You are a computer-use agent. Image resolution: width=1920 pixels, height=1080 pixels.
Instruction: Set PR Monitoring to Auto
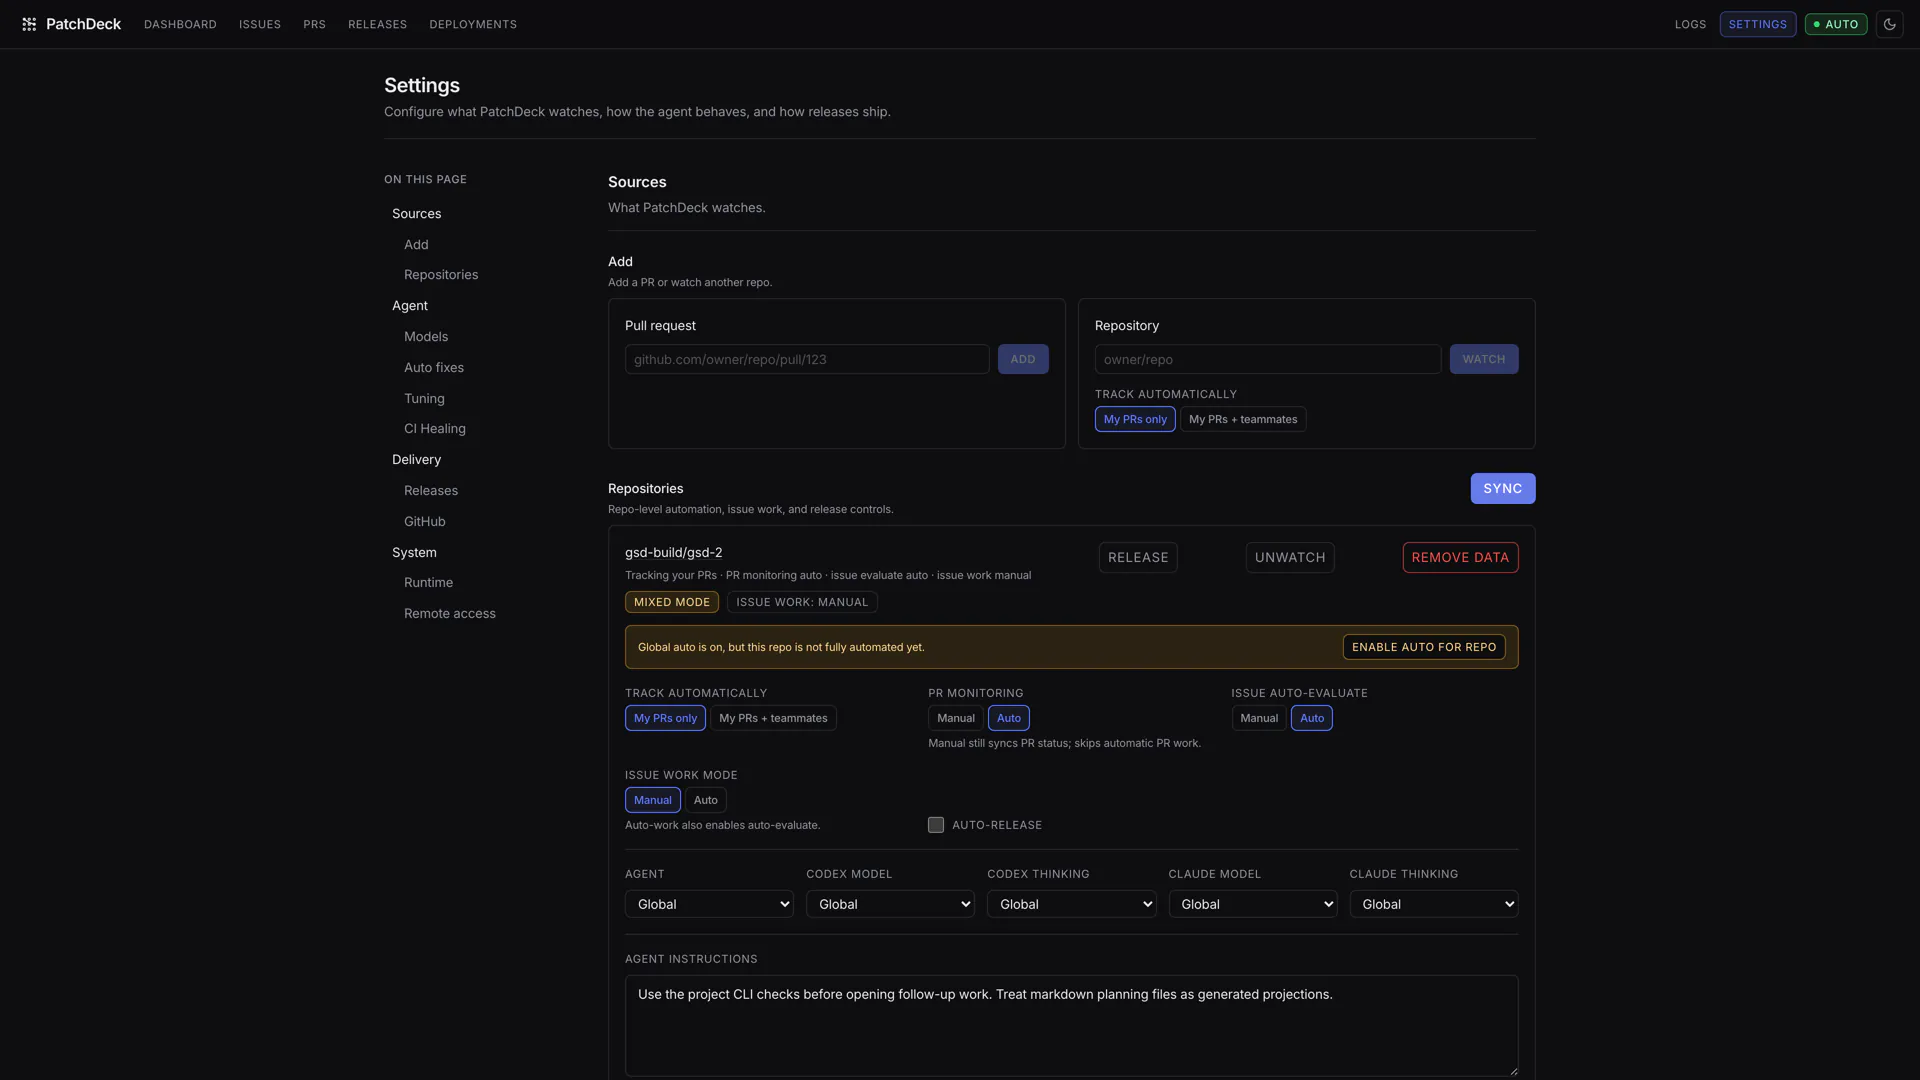[1009, 718]
